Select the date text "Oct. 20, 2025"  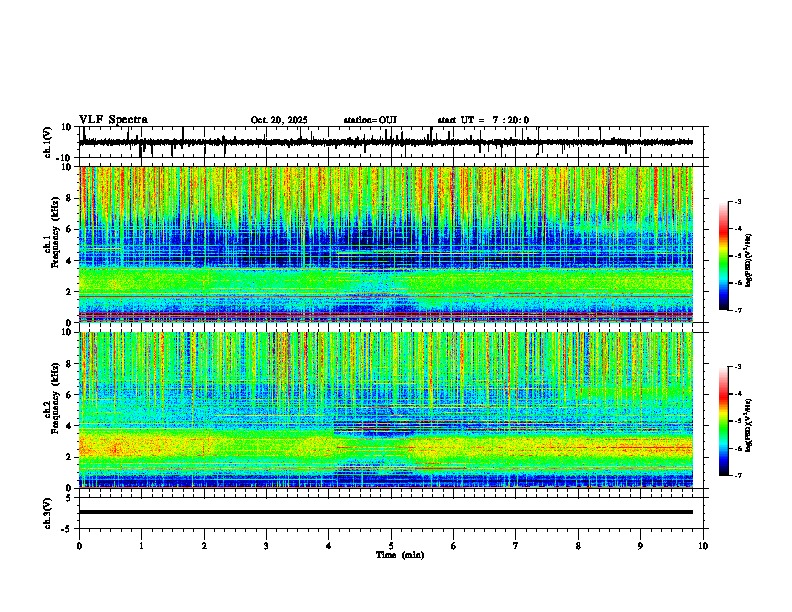279,120
